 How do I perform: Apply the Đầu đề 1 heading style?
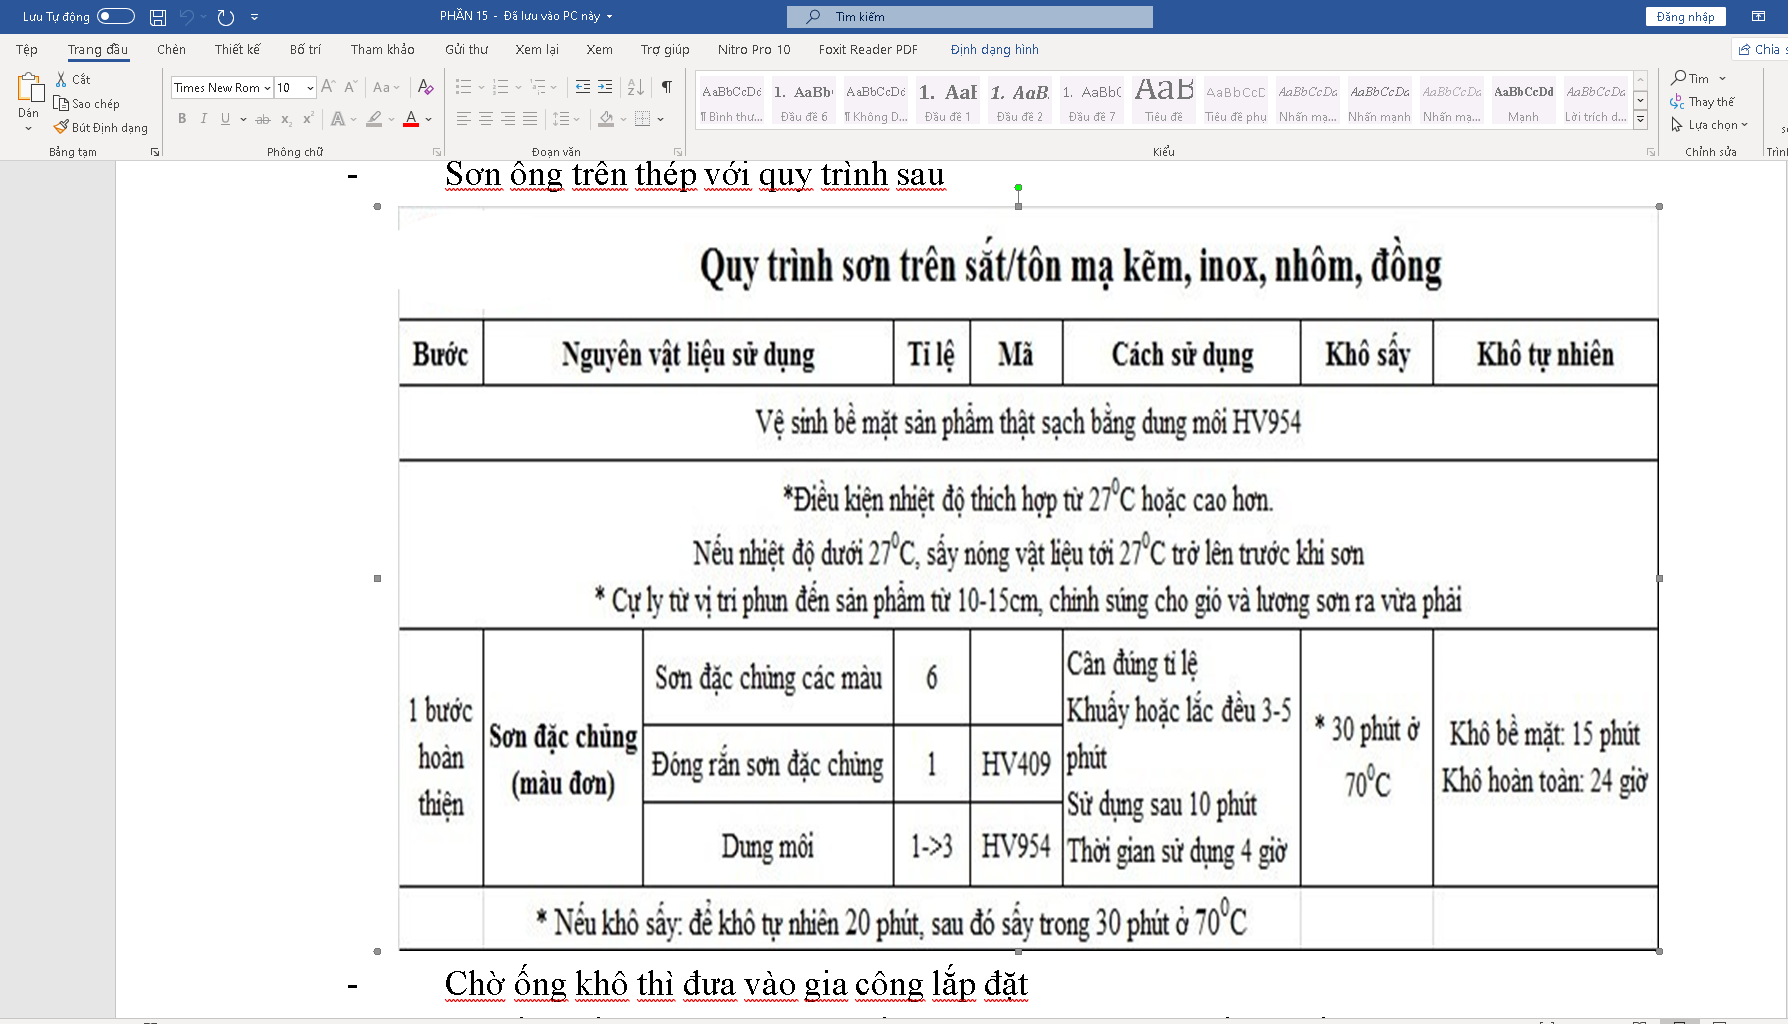(948, 102)
